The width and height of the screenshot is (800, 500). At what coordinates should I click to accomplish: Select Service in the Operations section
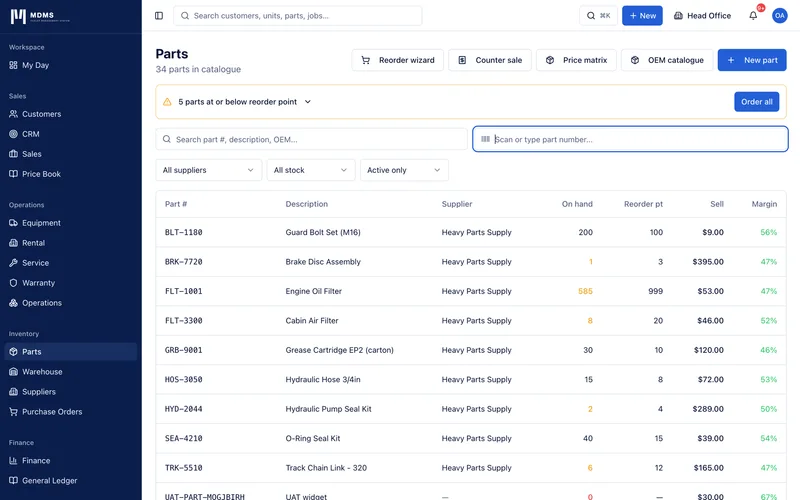[70, 263]
